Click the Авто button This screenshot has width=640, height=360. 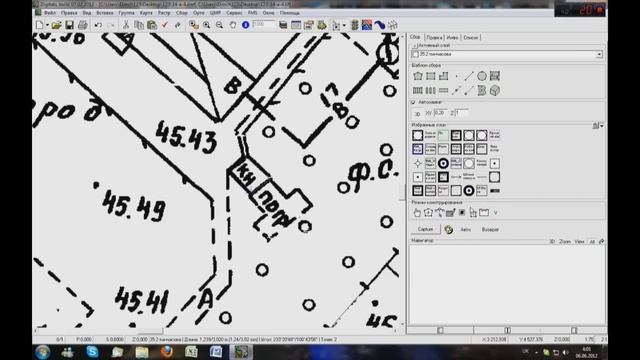pos(465,229)
